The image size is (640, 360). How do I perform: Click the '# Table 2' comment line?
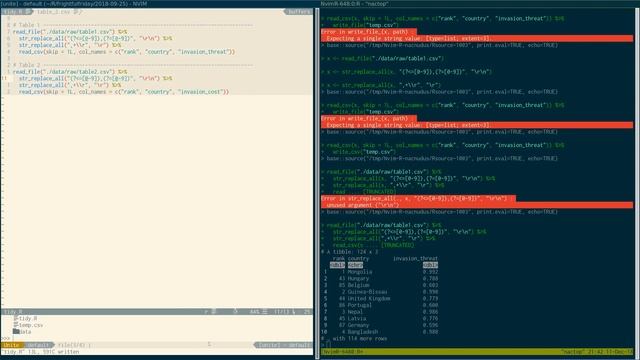(x=133, y=65)
